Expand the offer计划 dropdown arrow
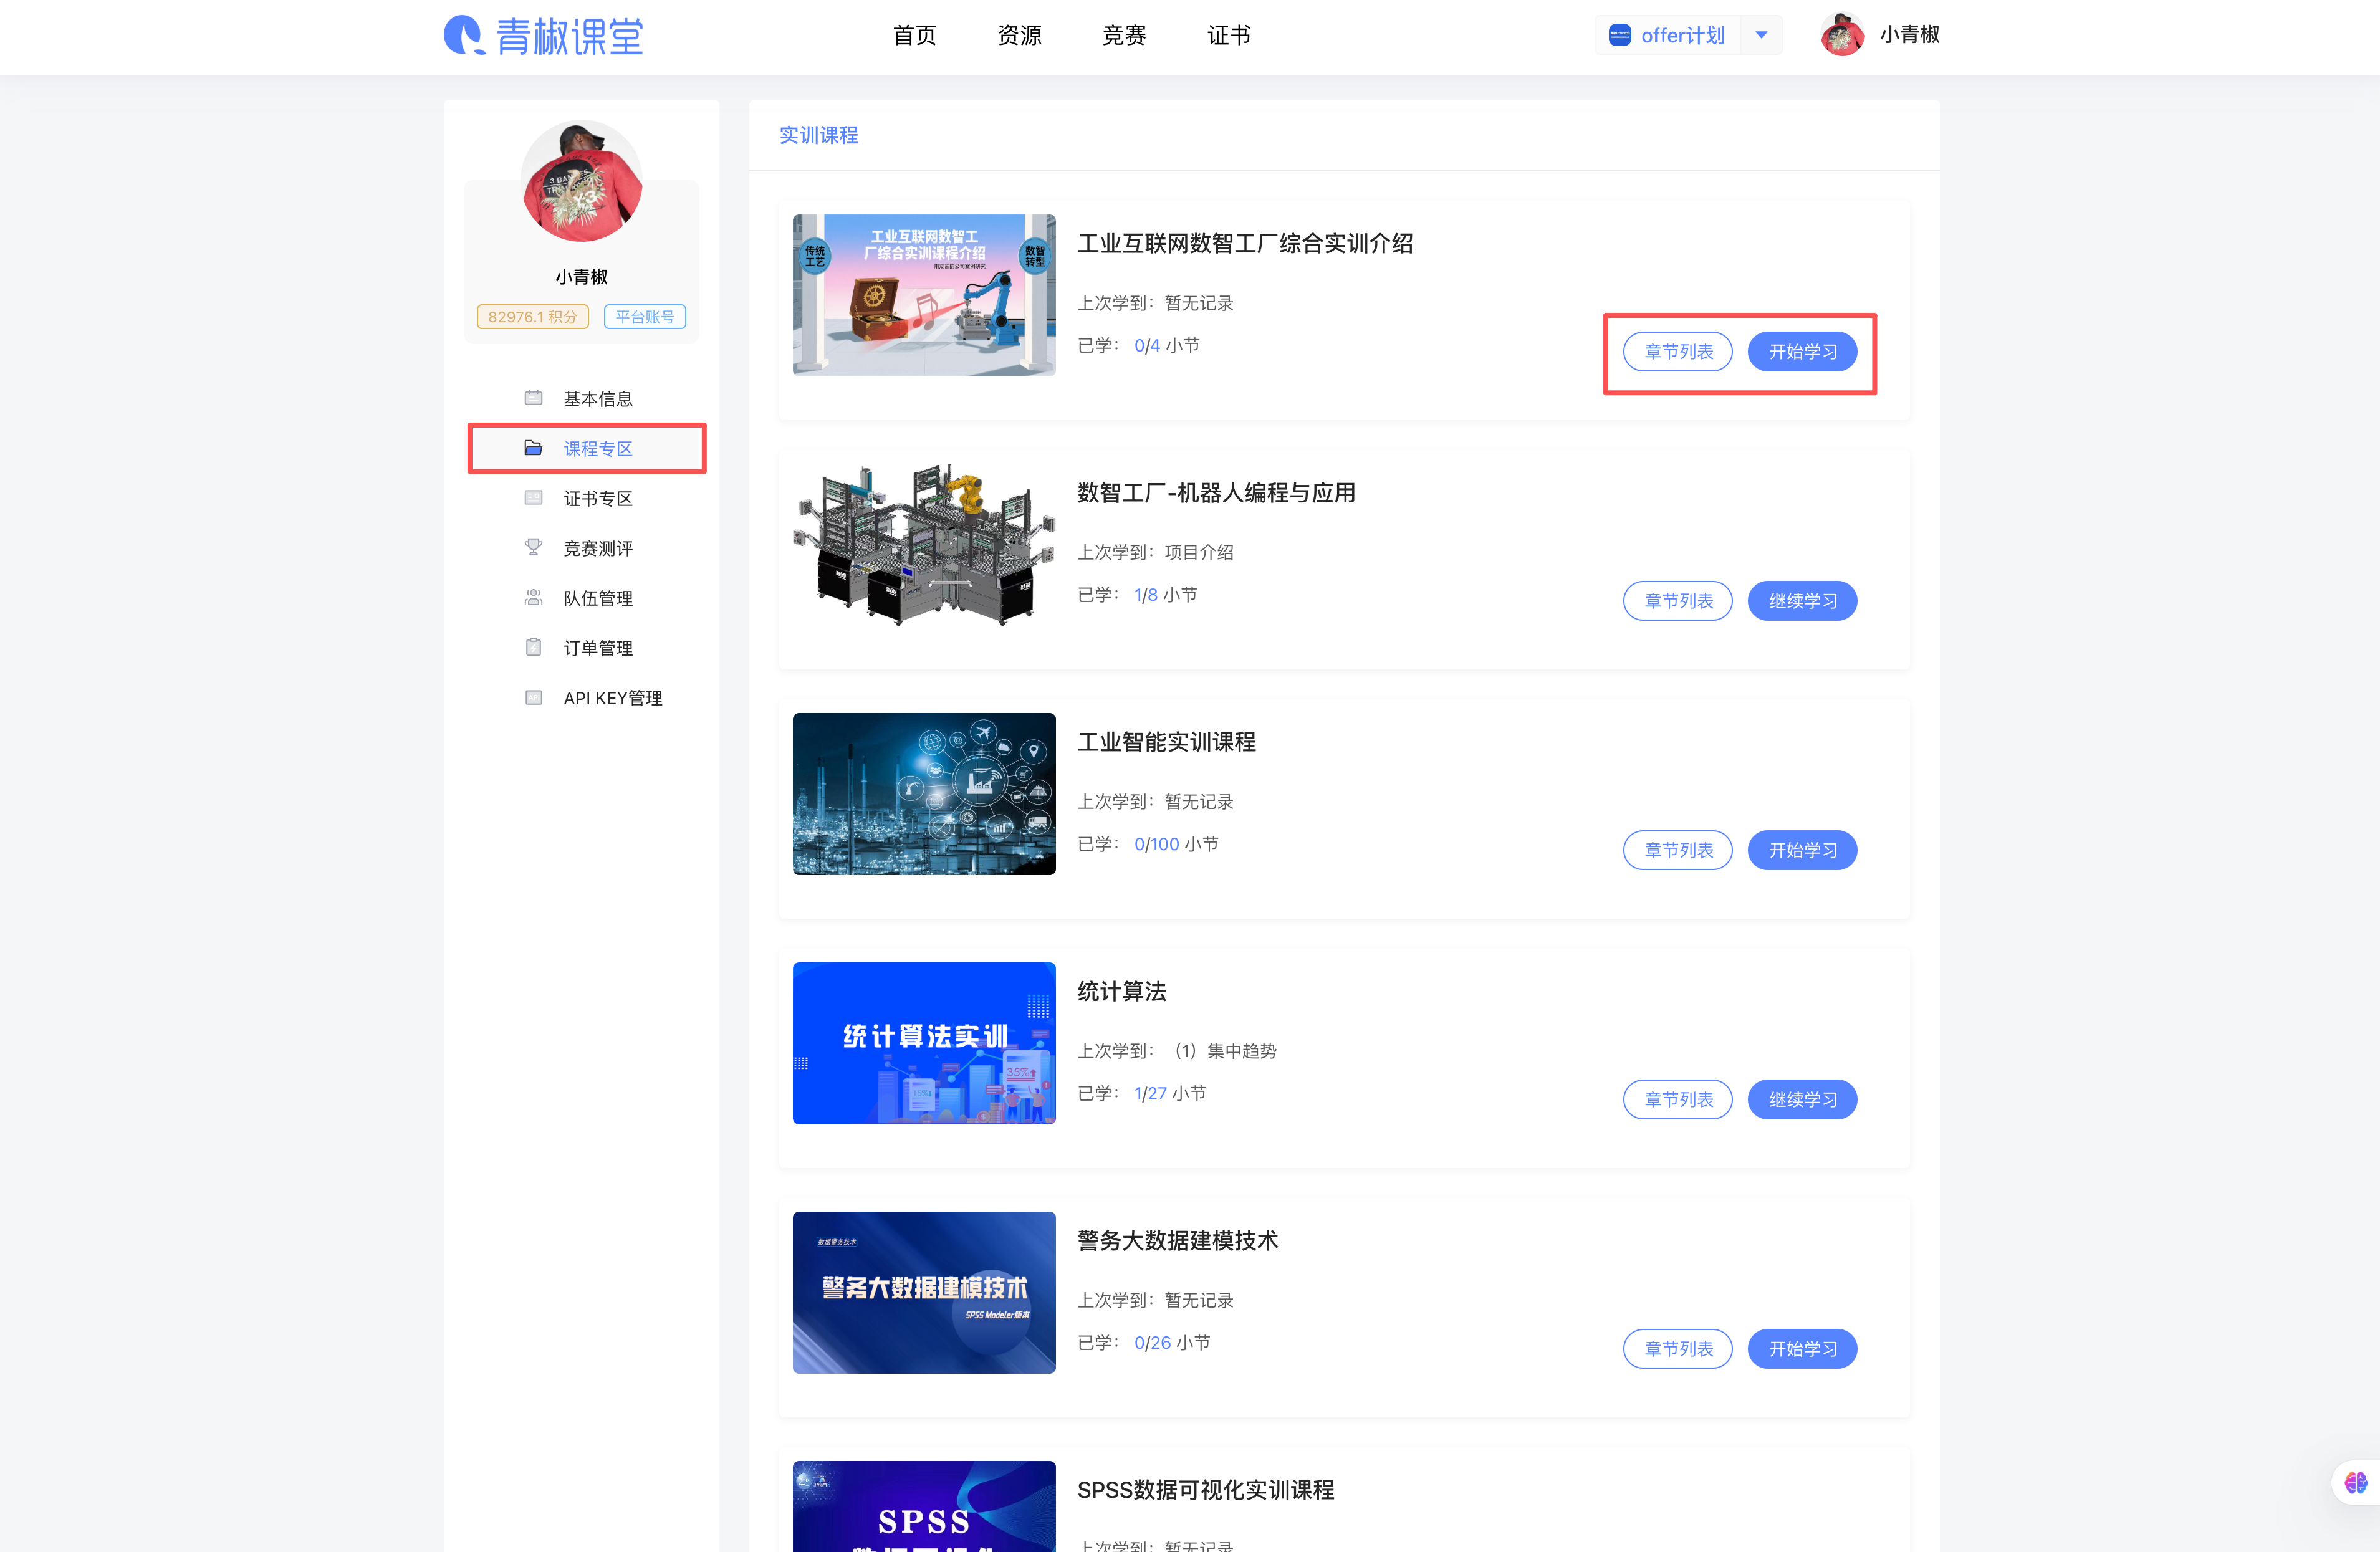Screen dimensions: 2380x1552 1761,35
